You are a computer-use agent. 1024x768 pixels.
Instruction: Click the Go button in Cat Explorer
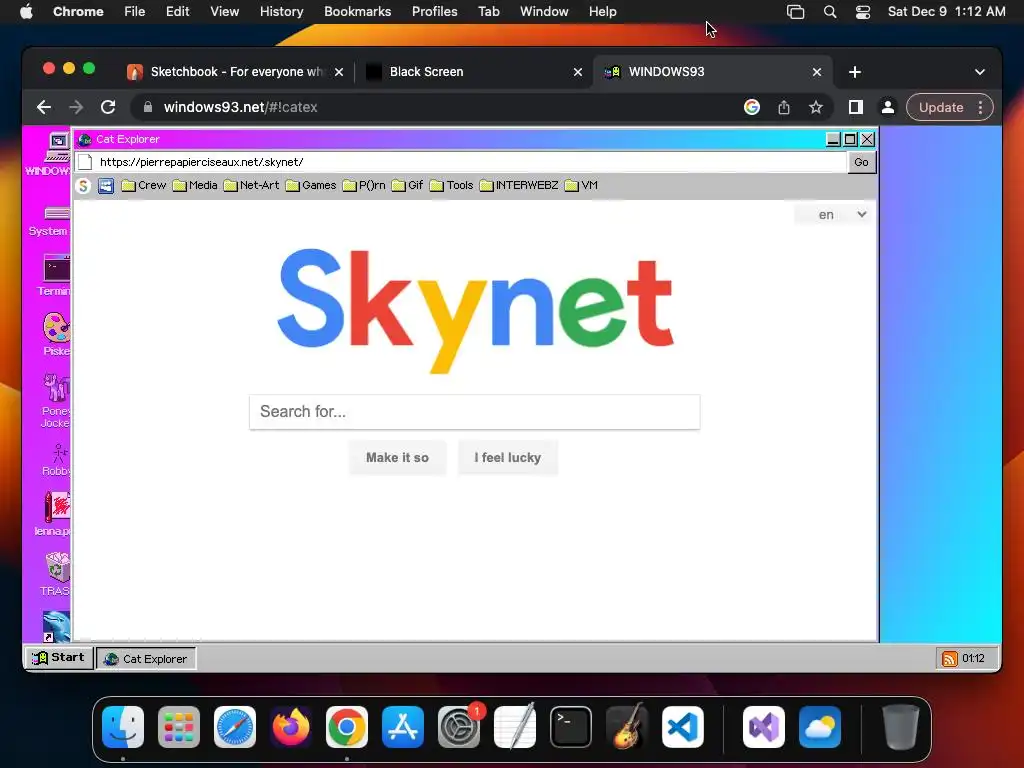tap(861, 162)
